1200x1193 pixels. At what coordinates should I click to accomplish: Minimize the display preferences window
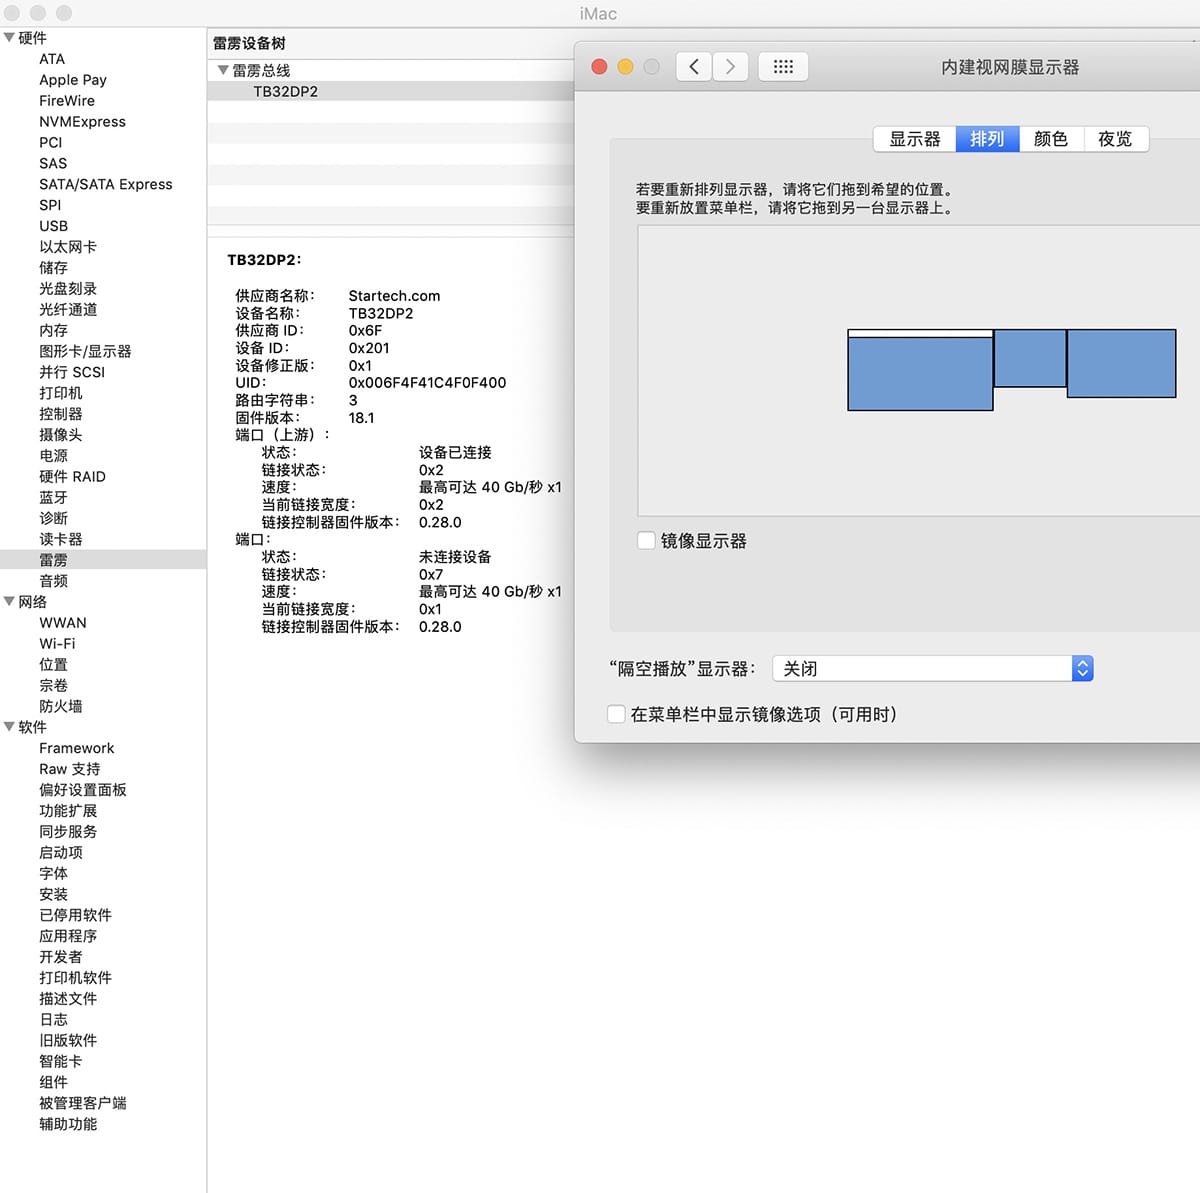[625, 67]
